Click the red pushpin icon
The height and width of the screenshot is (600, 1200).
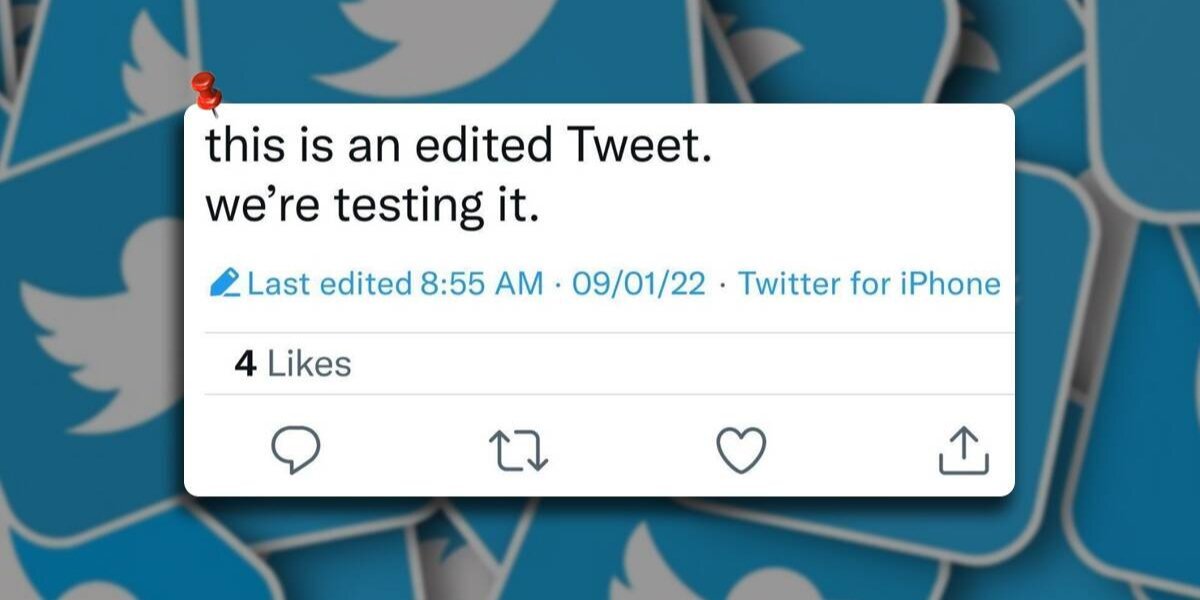206,93
